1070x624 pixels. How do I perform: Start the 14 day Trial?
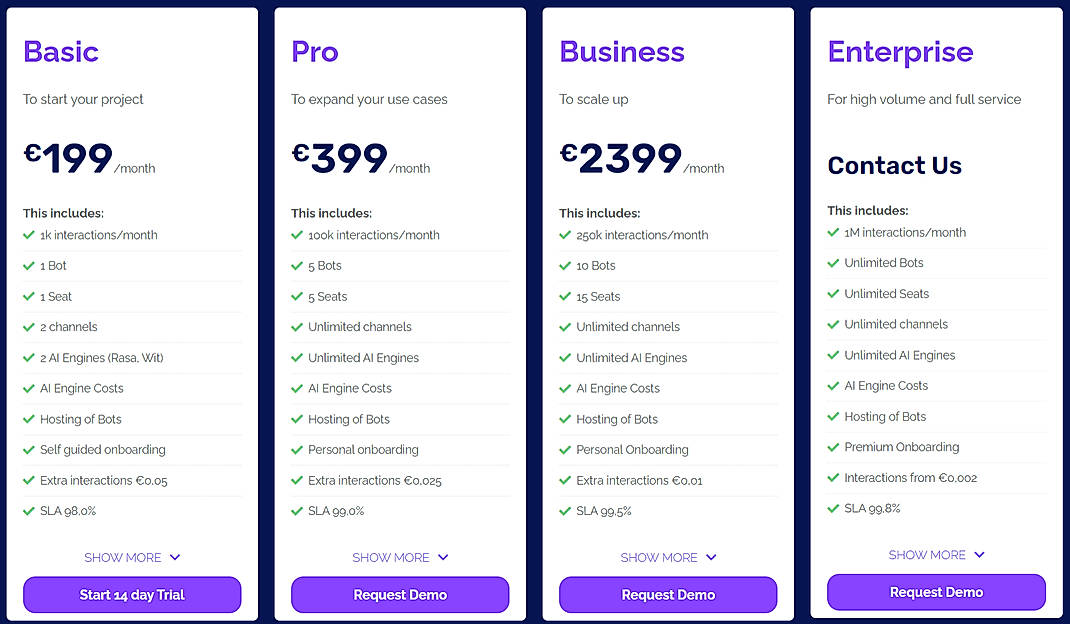click(131, 594)
